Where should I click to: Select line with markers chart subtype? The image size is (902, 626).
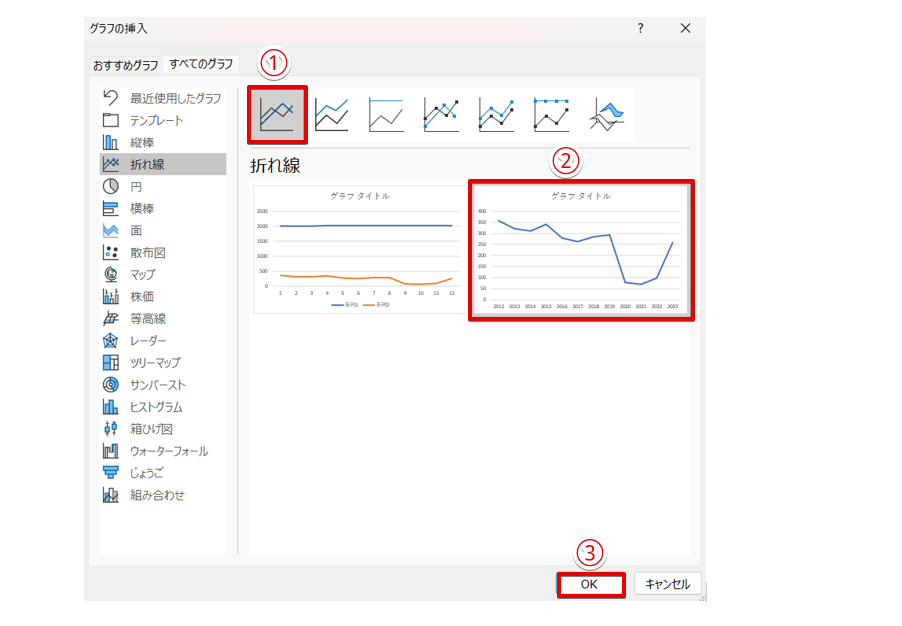coord(441,115)
